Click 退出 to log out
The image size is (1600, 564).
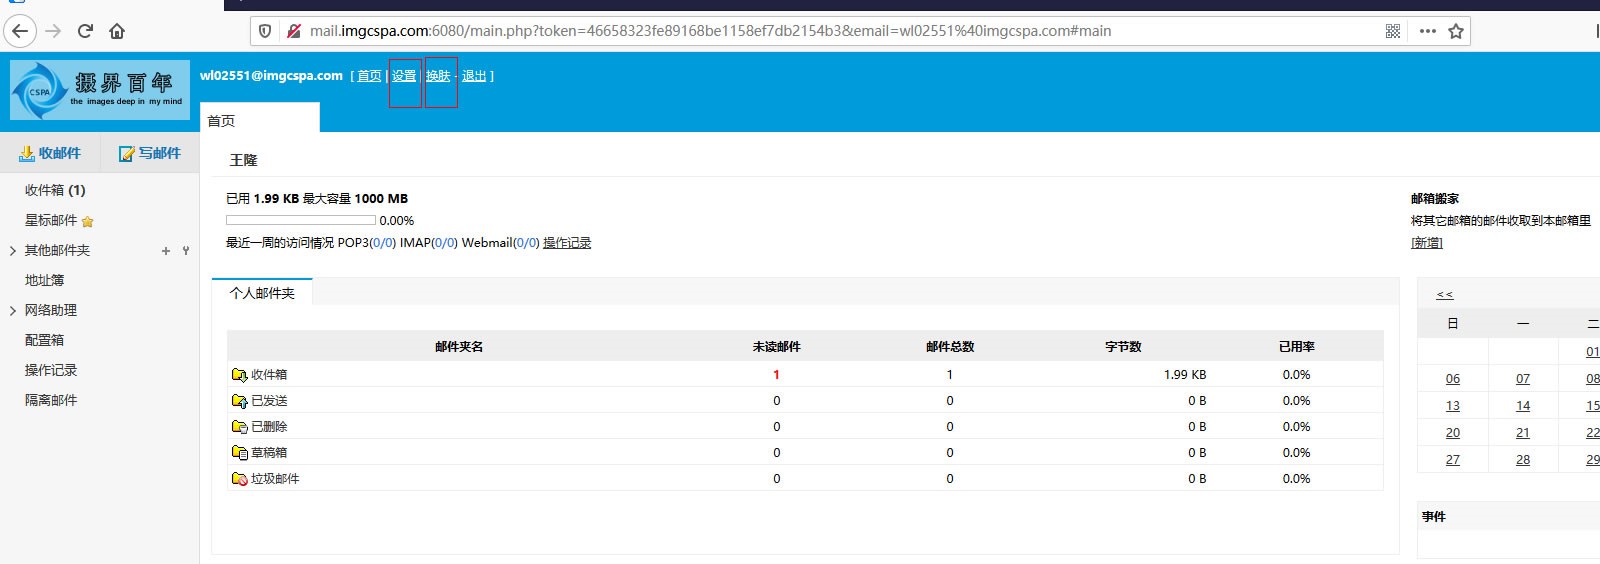tap(474, 76)
